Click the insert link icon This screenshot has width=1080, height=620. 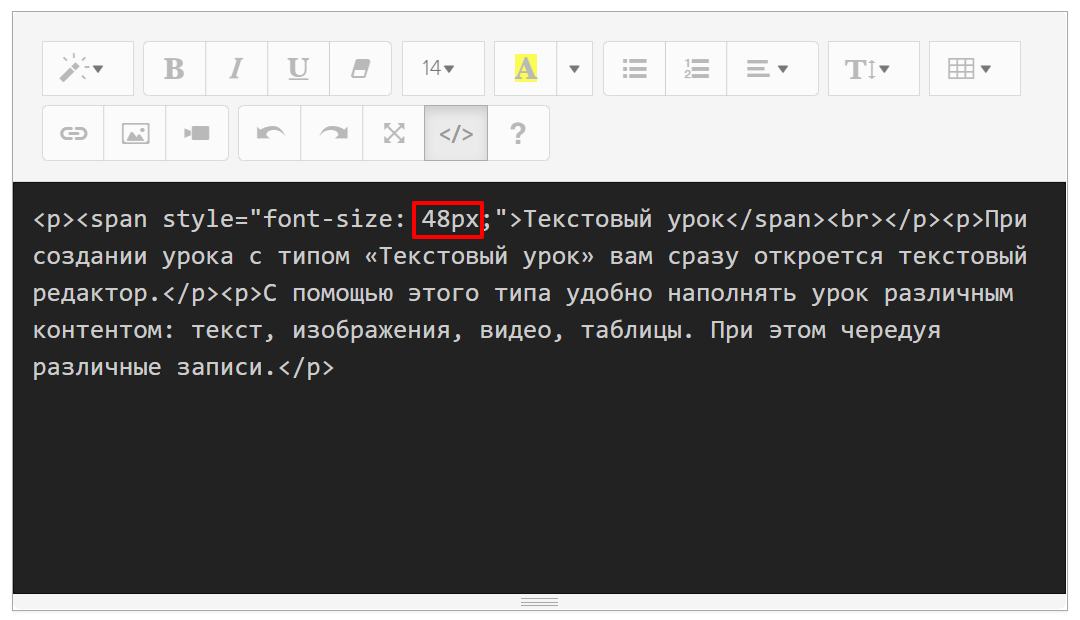[73, 133]
